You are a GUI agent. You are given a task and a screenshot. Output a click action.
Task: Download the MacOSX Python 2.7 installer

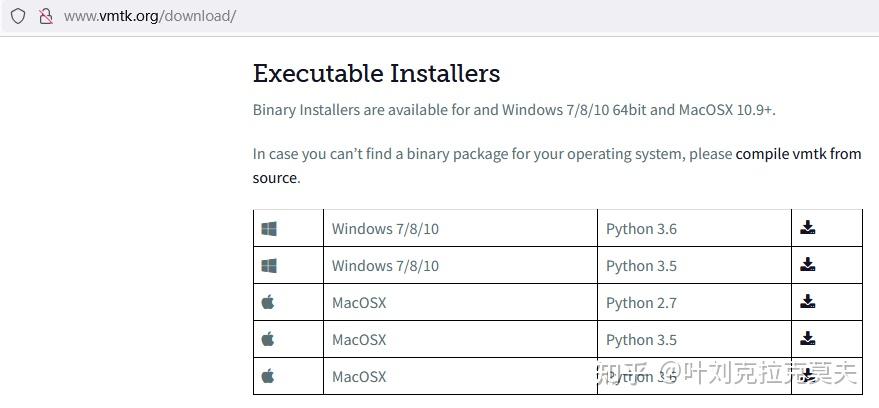pyautogui.click(x=808, y=302)
